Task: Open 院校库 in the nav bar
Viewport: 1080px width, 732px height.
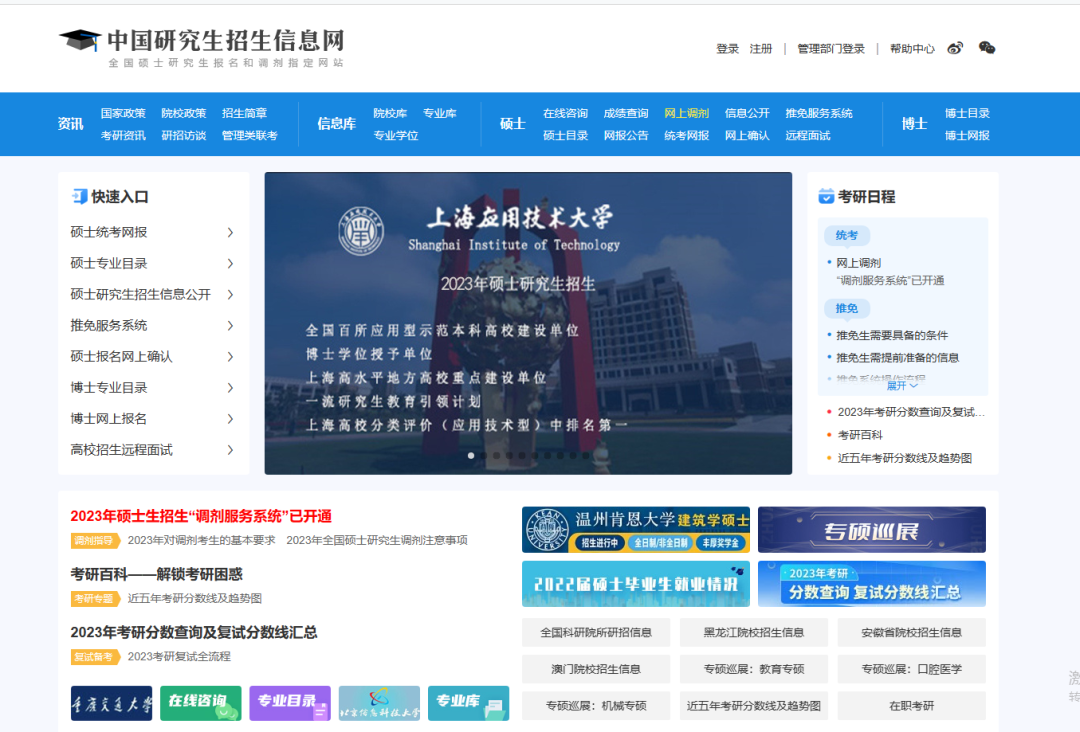Action: point(390,113)
